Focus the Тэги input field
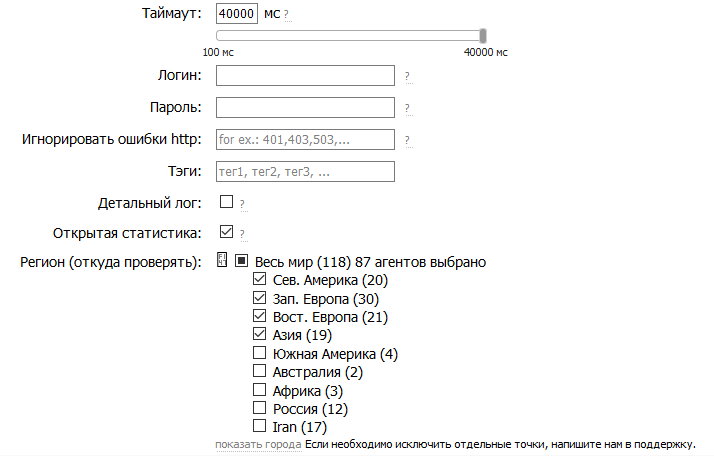 pyautogui.click(x=305, y=172)
